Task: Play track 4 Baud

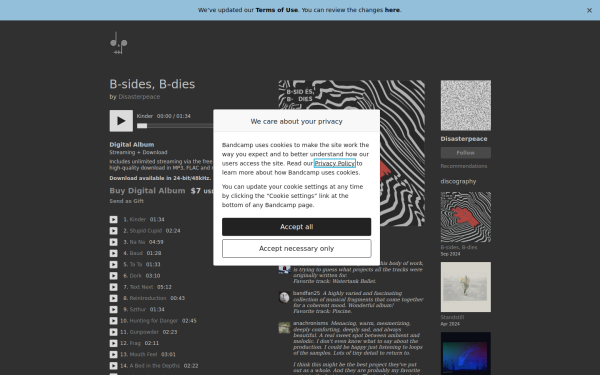Action: [x=113, y=253]
